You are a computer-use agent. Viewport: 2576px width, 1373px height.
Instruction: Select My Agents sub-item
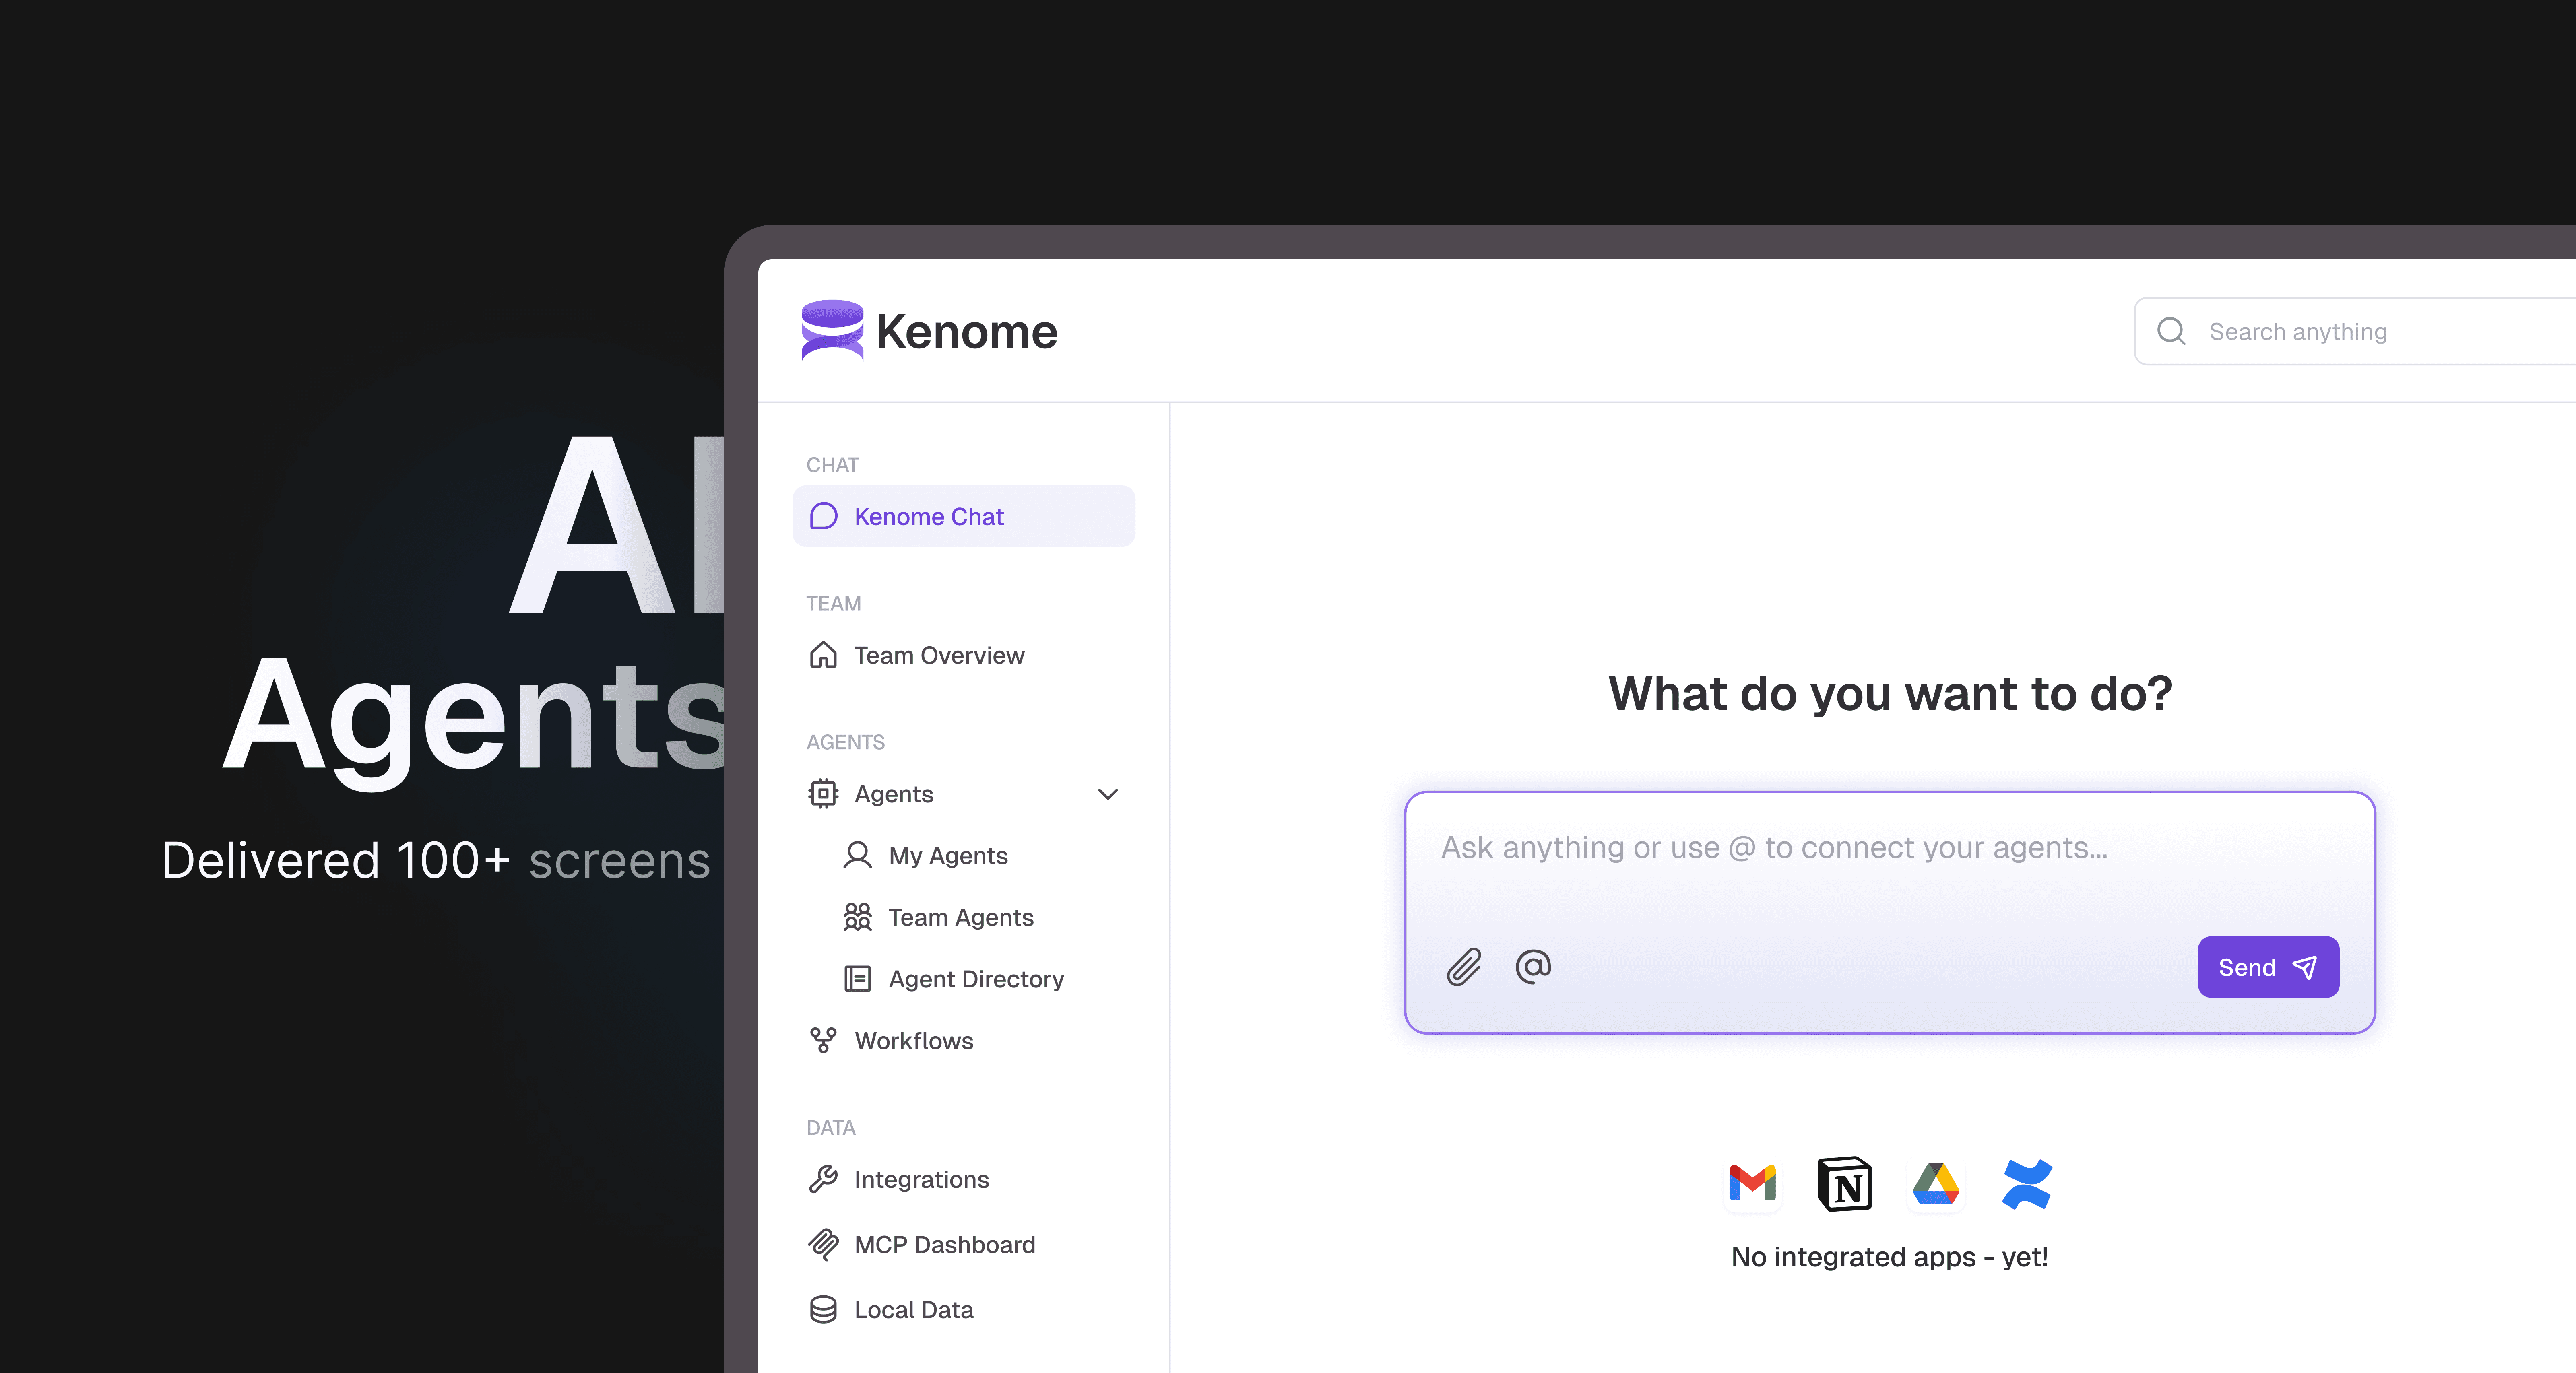[947, 856]
